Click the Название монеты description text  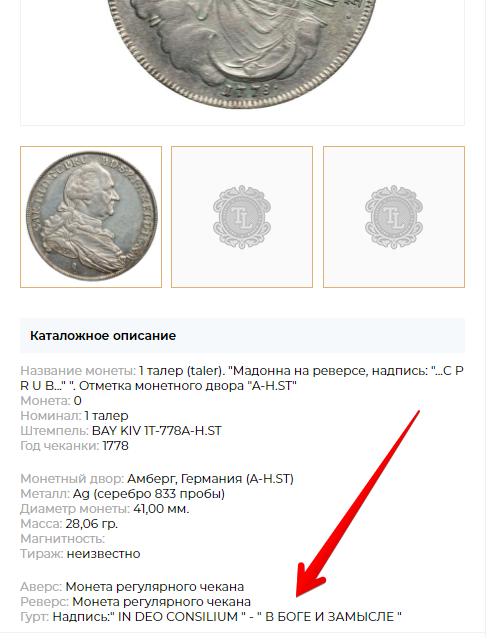point(242,378)
